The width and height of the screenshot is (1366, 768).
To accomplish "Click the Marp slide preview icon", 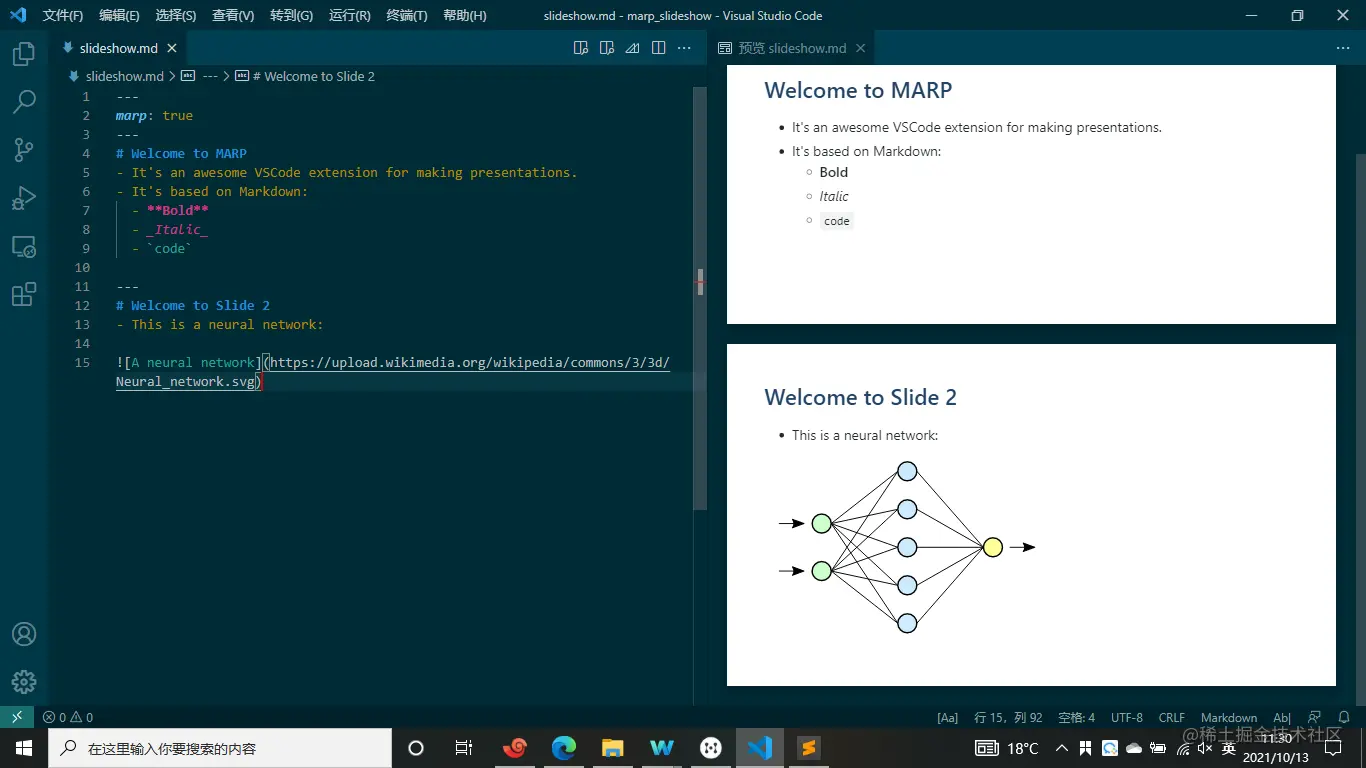I will click(x=632, y=47).
